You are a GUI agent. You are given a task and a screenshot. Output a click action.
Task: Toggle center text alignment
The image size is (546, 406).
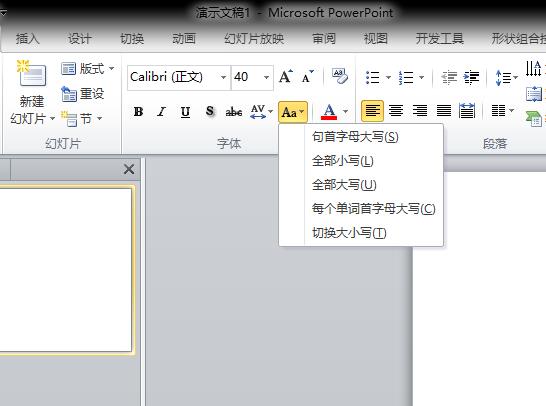(396, 111)
